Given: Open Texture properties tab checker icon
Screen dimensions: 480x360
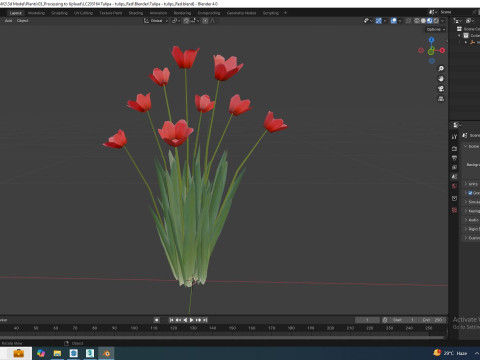Looking at the screenshot, I should (x=454, y=210).
